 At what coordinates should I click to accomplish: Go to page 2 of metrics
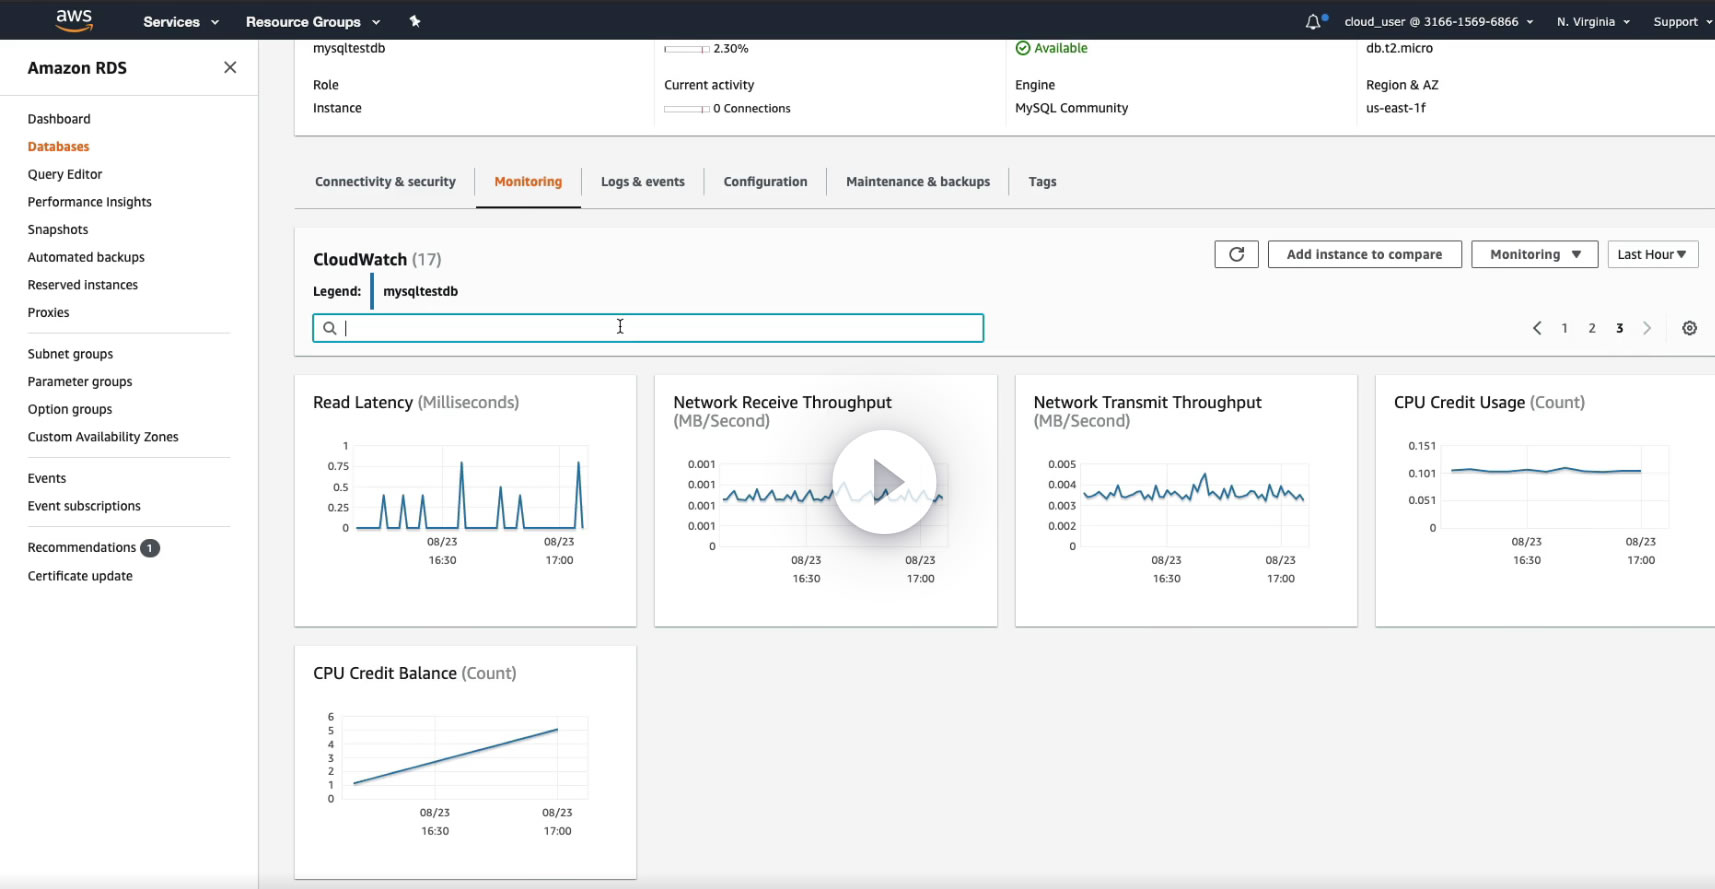[x=1592, y=328]
